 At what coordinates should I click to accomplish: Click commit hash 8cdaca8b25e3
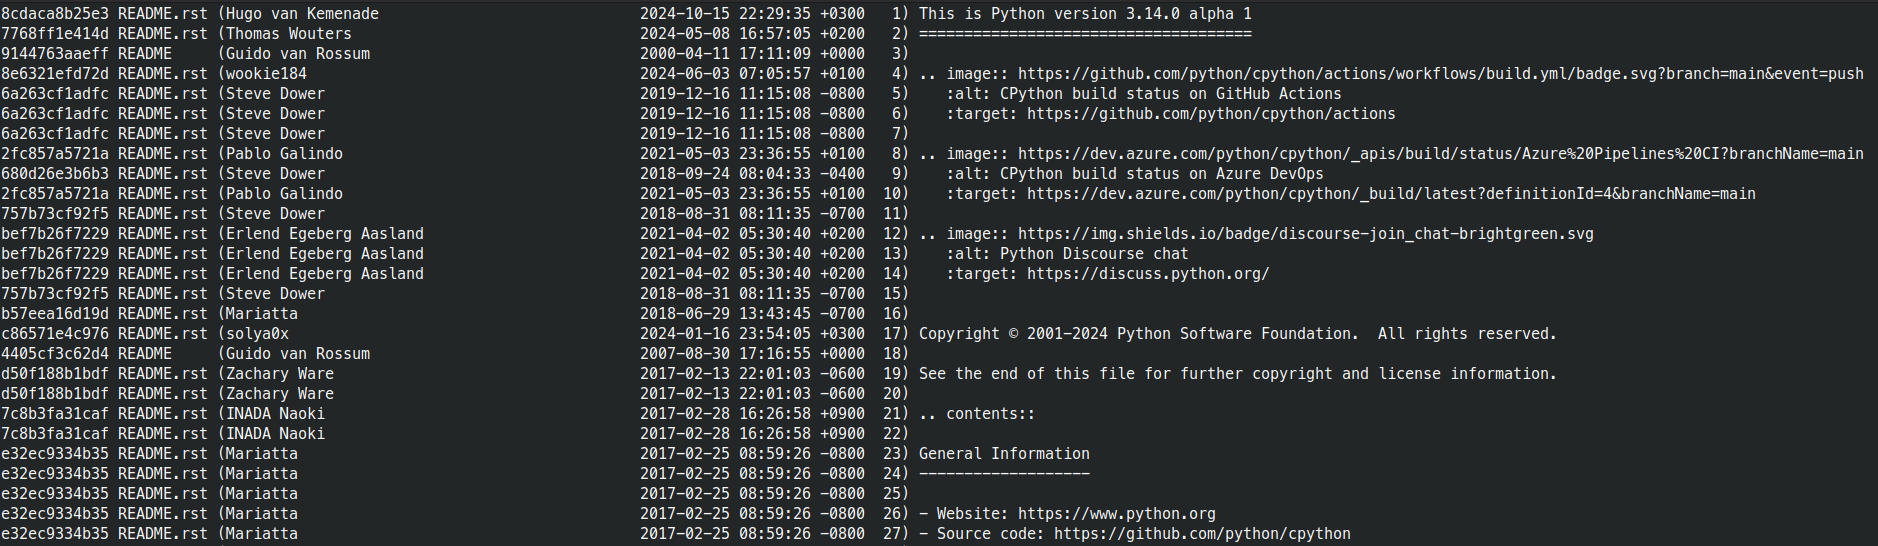(x=55, y=14)
